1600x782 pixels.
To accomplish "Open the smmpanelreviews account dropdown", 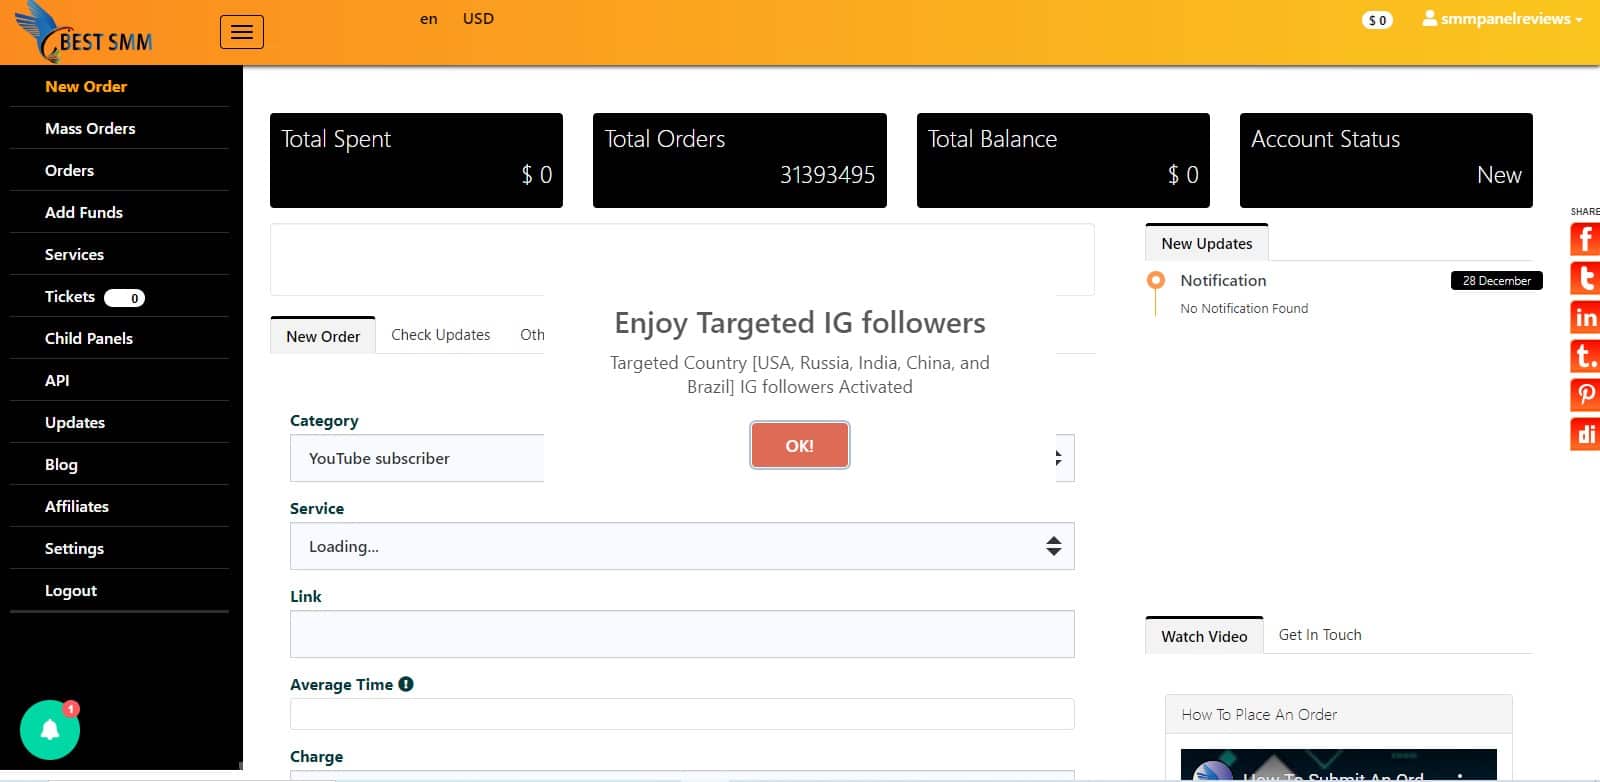I will 1502,19.
